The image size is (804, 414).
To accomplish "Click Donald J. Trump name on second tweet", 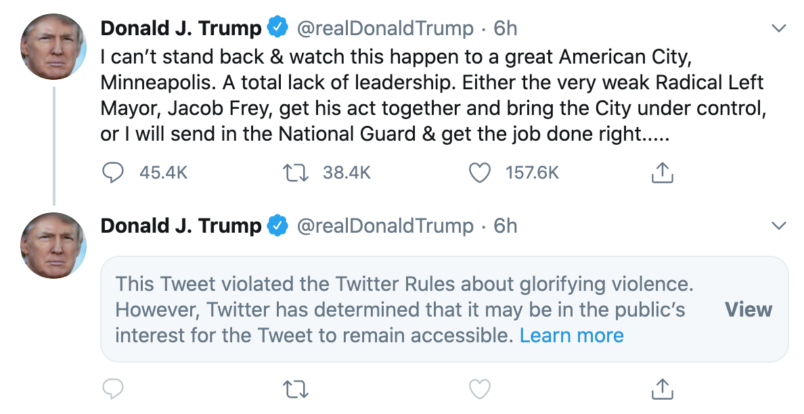I will [179, 226].
